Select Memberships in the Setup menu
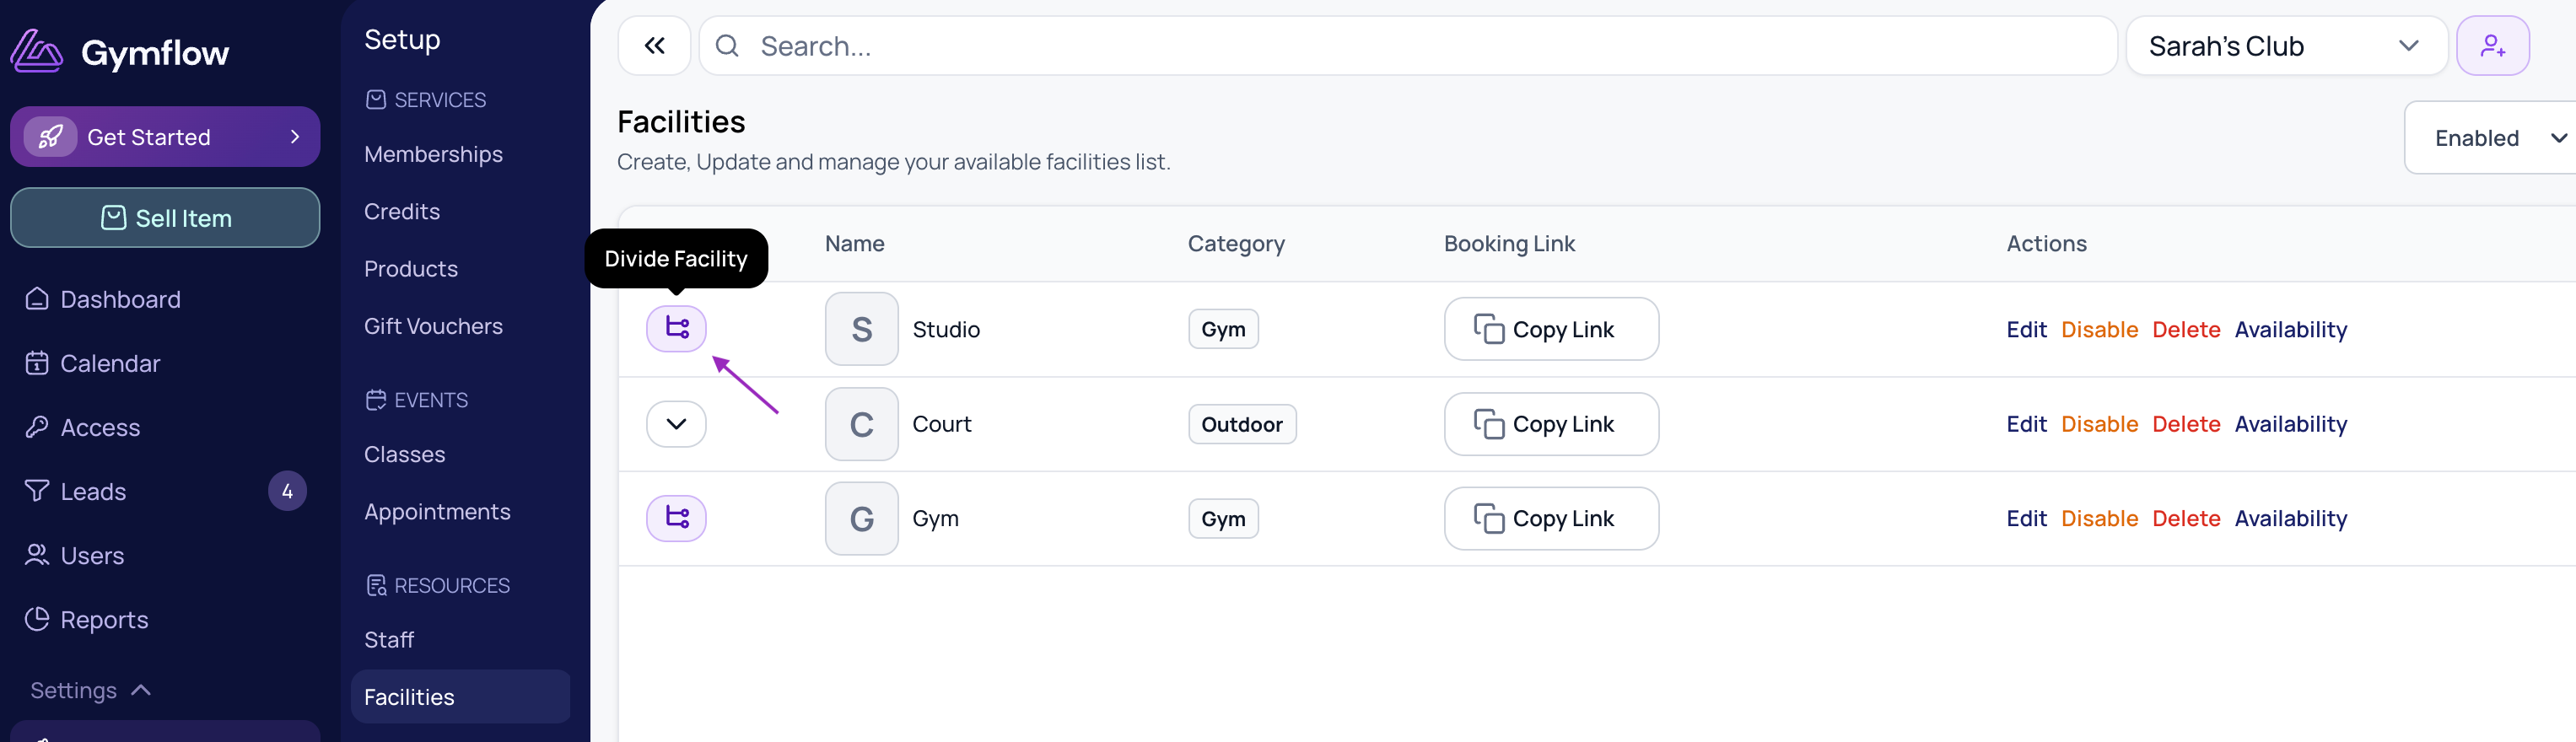The width and height of the screenshot is (2576, 742). click(433, 155)
